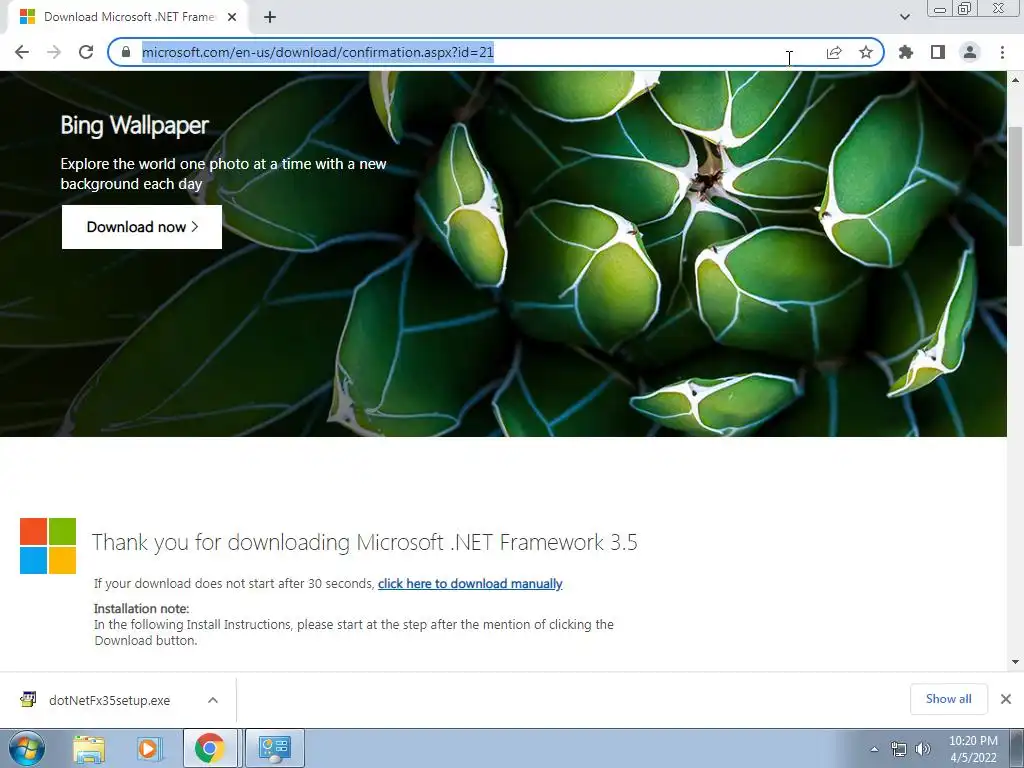This screenshot has height=768, width=1024.
Task: Open the clock showing 10:20 PM
Action: tap(973, 749)
